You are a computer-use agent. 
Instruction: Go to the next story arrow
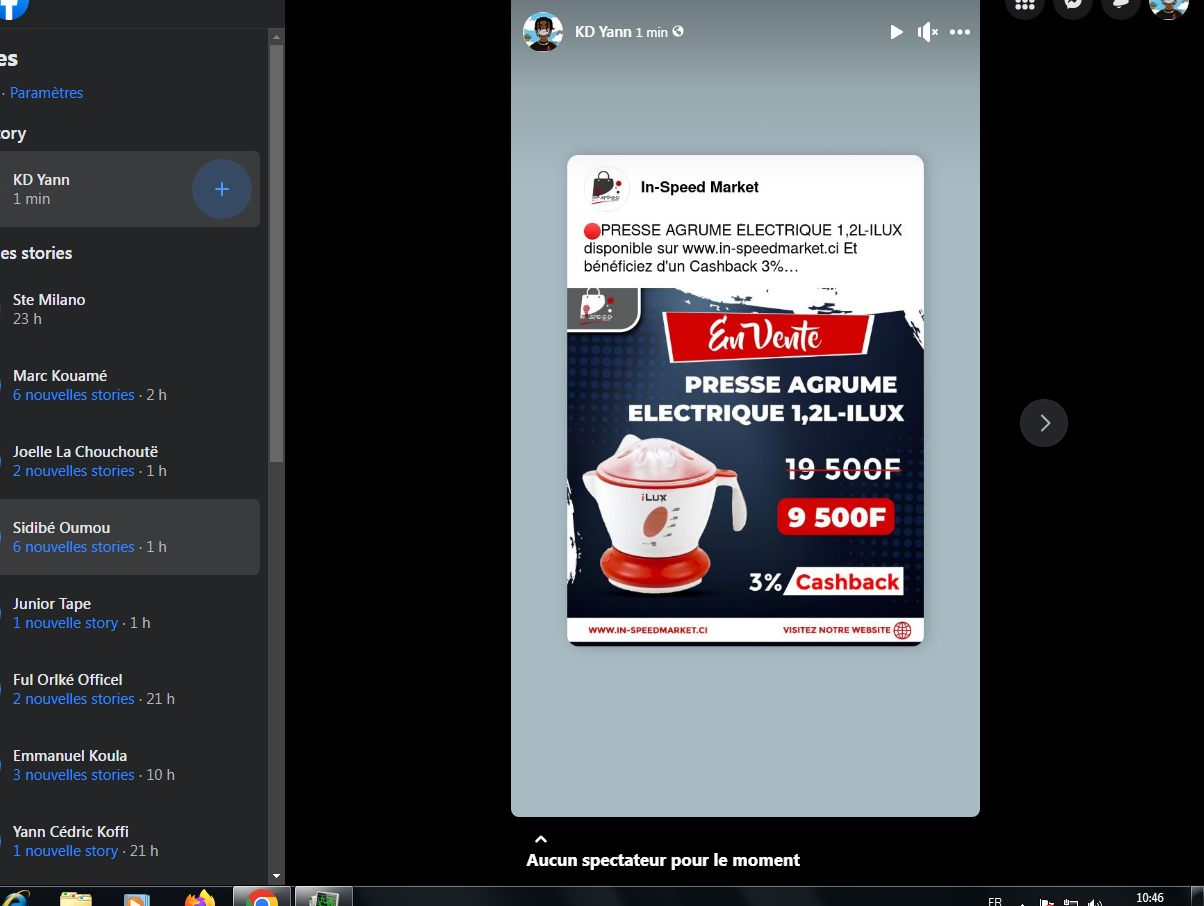pos(1044,423)
